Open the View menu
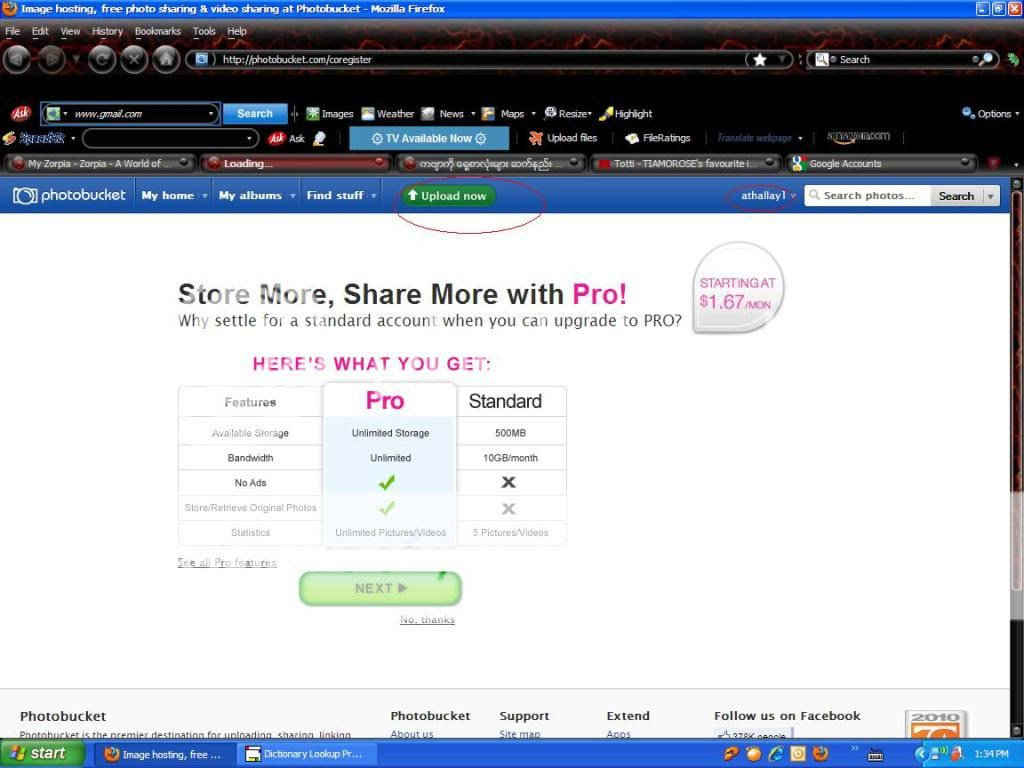This screenshot has height=768, width=1024. (x=70, y=31)
